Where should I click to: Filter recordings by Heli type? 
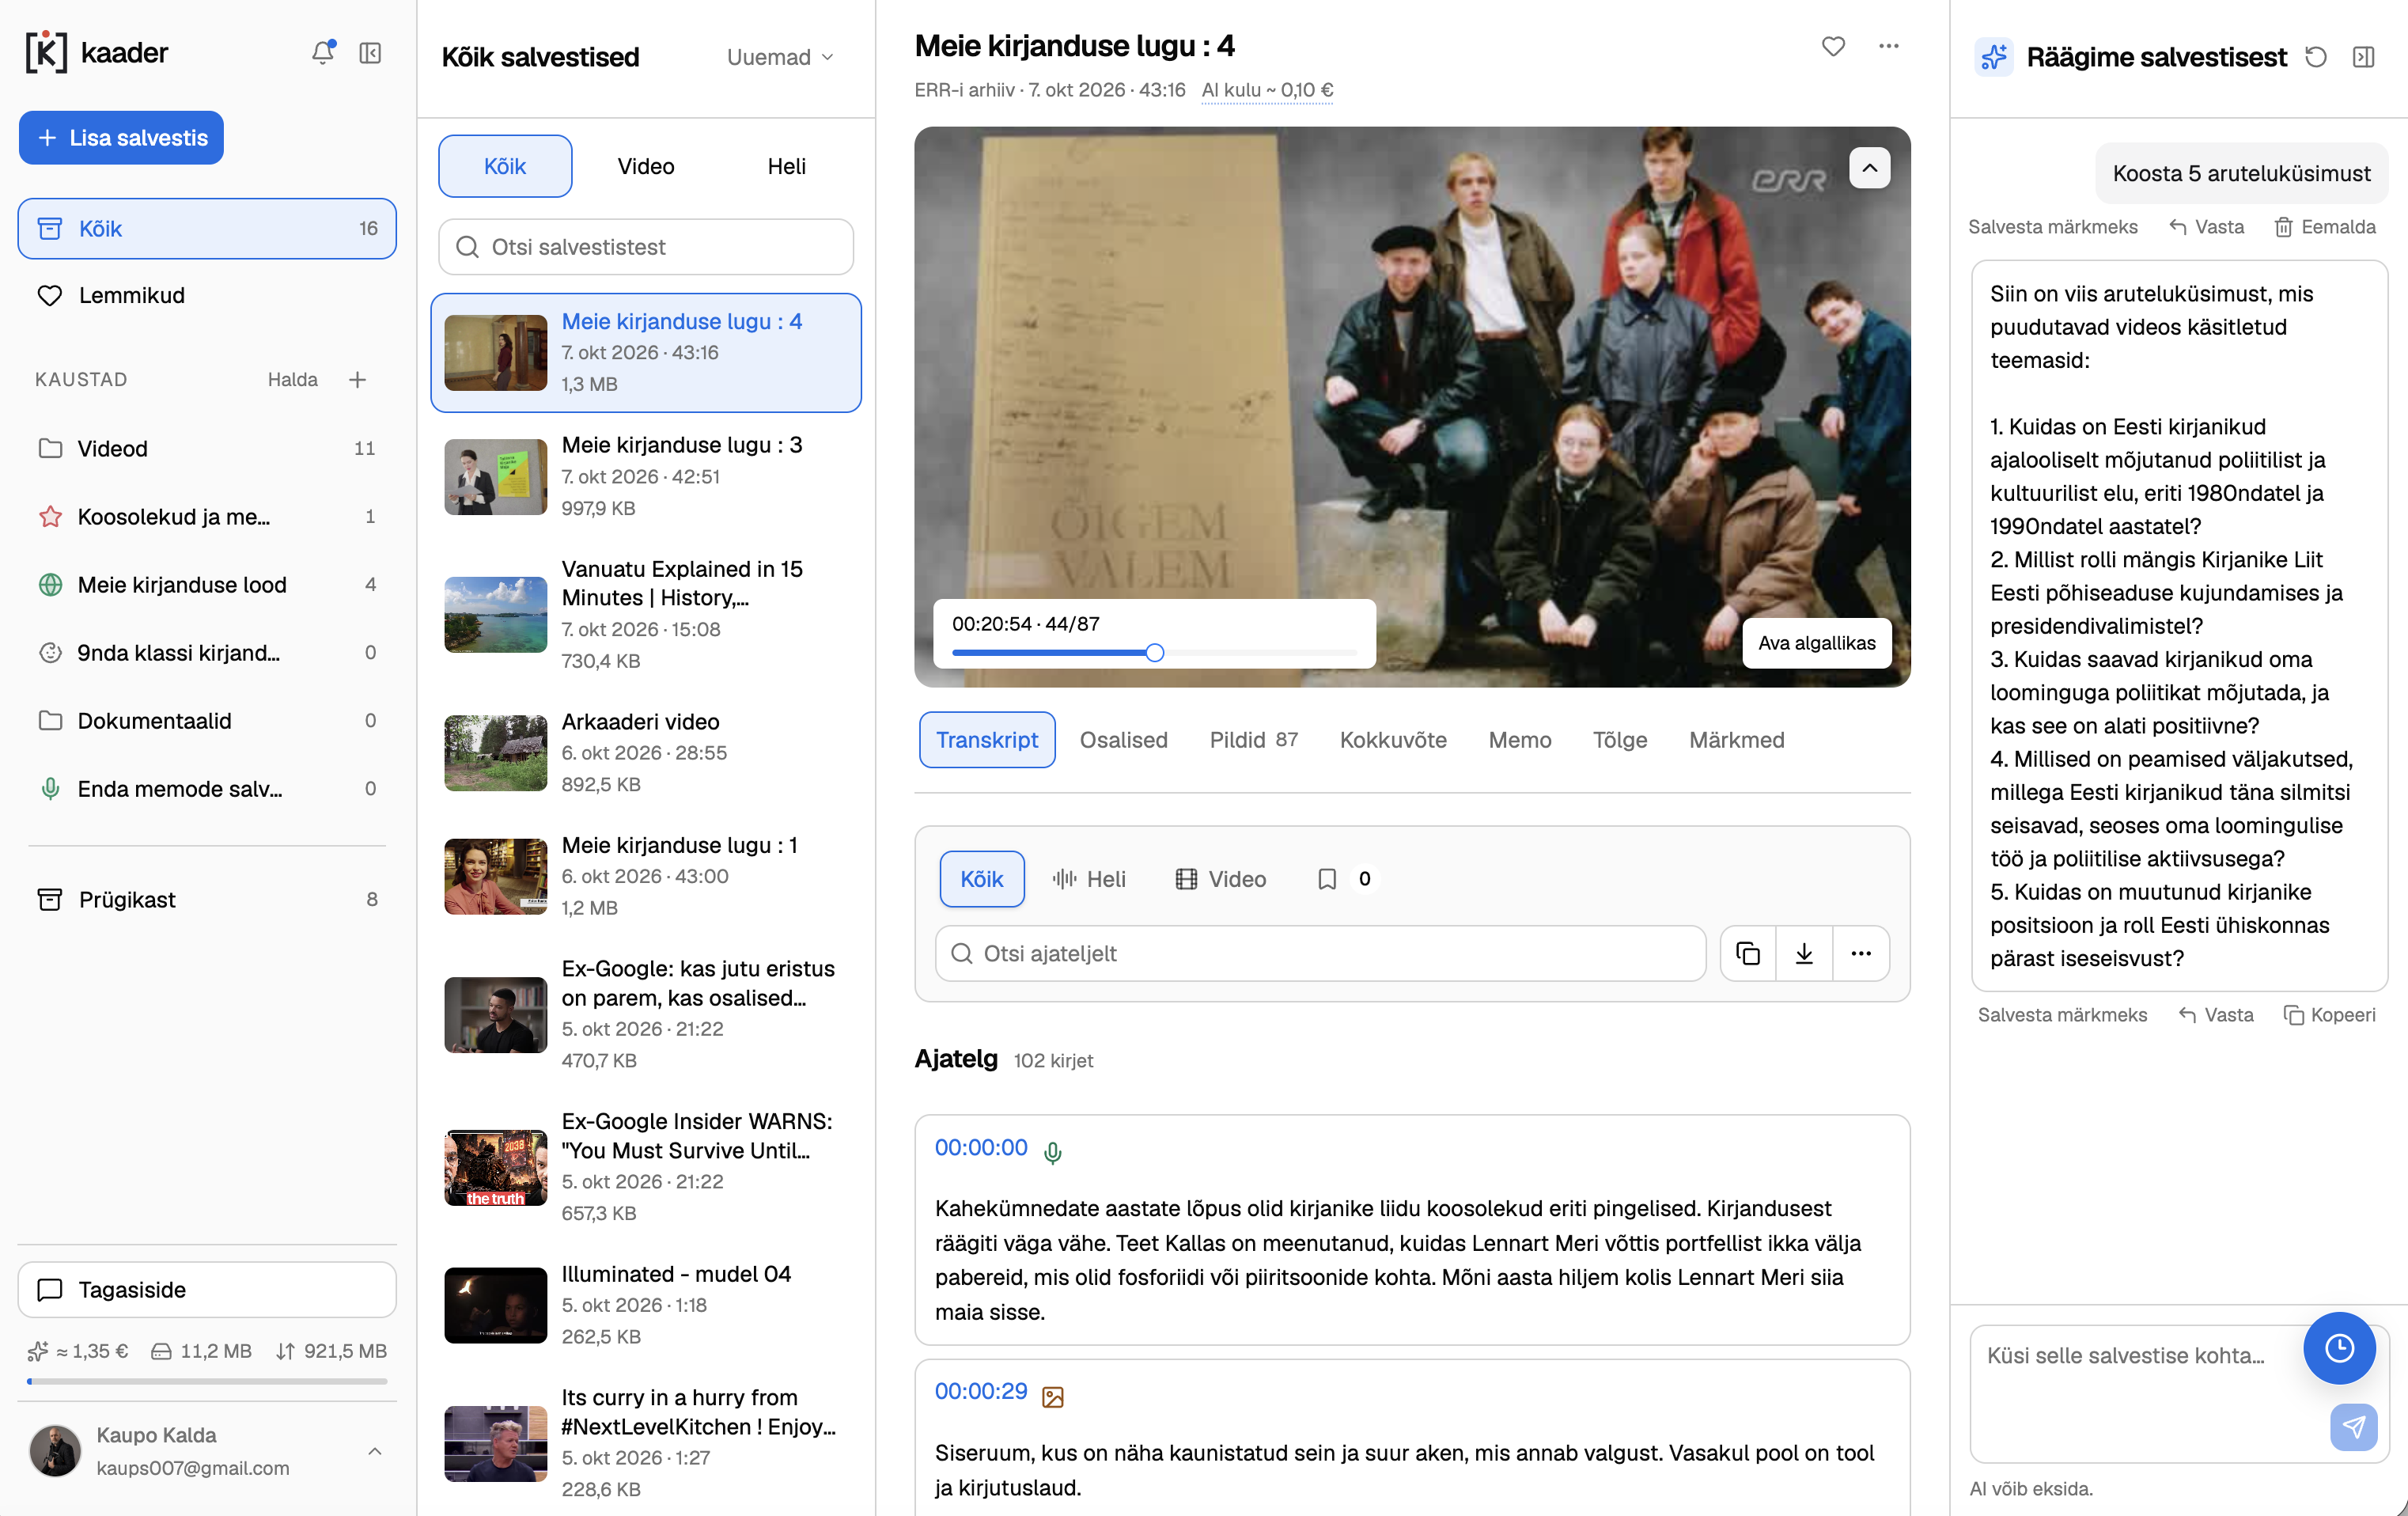click(x=786, y=166)
